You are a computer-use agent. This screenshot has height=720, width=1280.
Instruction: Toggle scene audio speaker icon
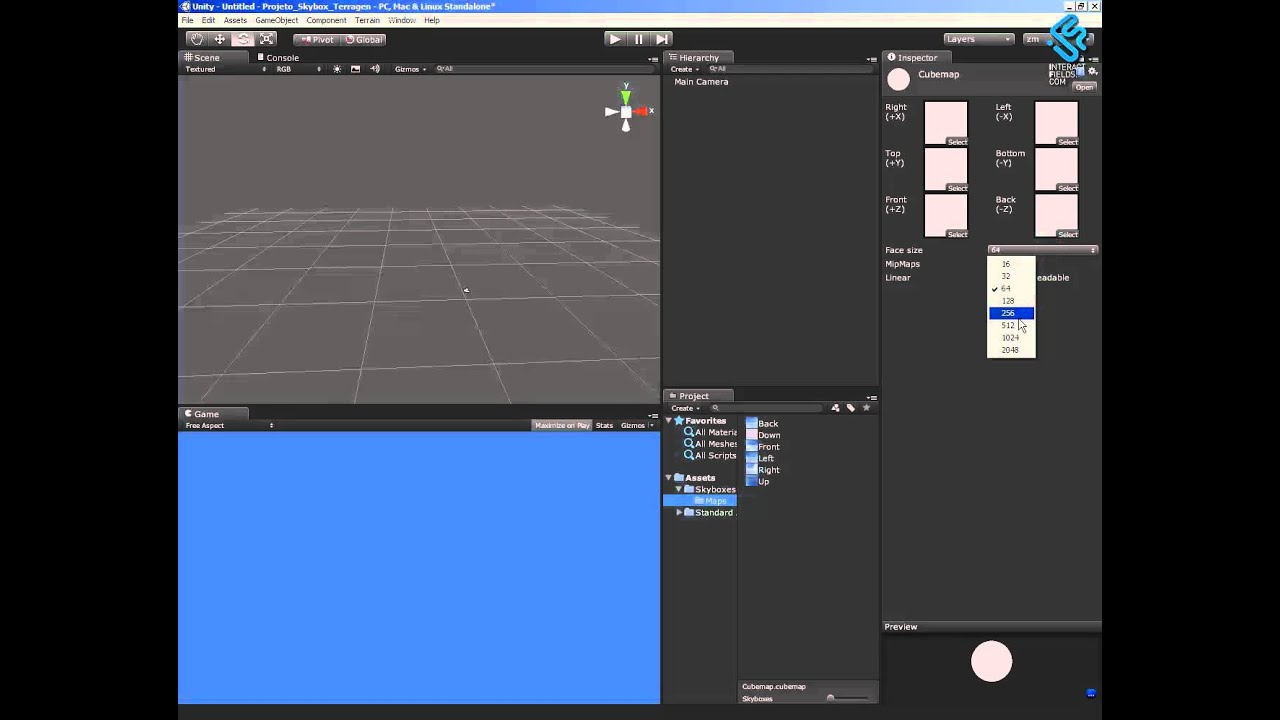click(375, 69)
